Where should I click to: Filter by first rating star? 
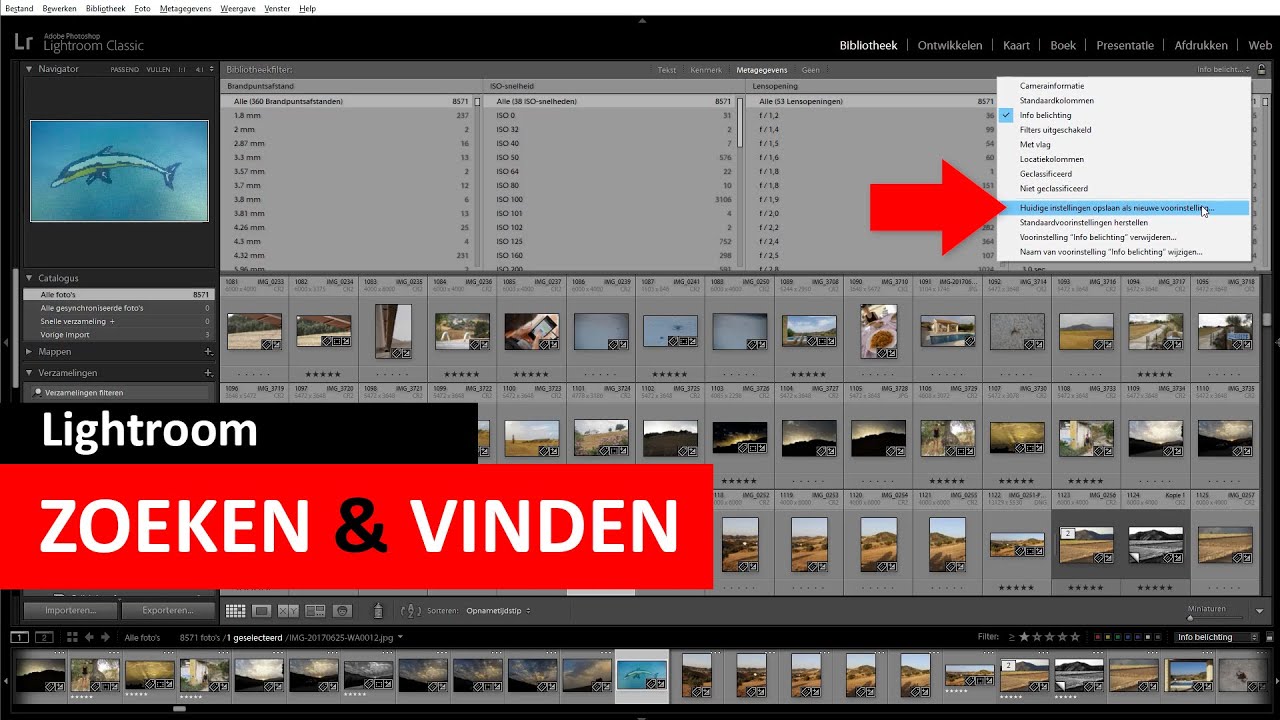[x=1024, y=637]
